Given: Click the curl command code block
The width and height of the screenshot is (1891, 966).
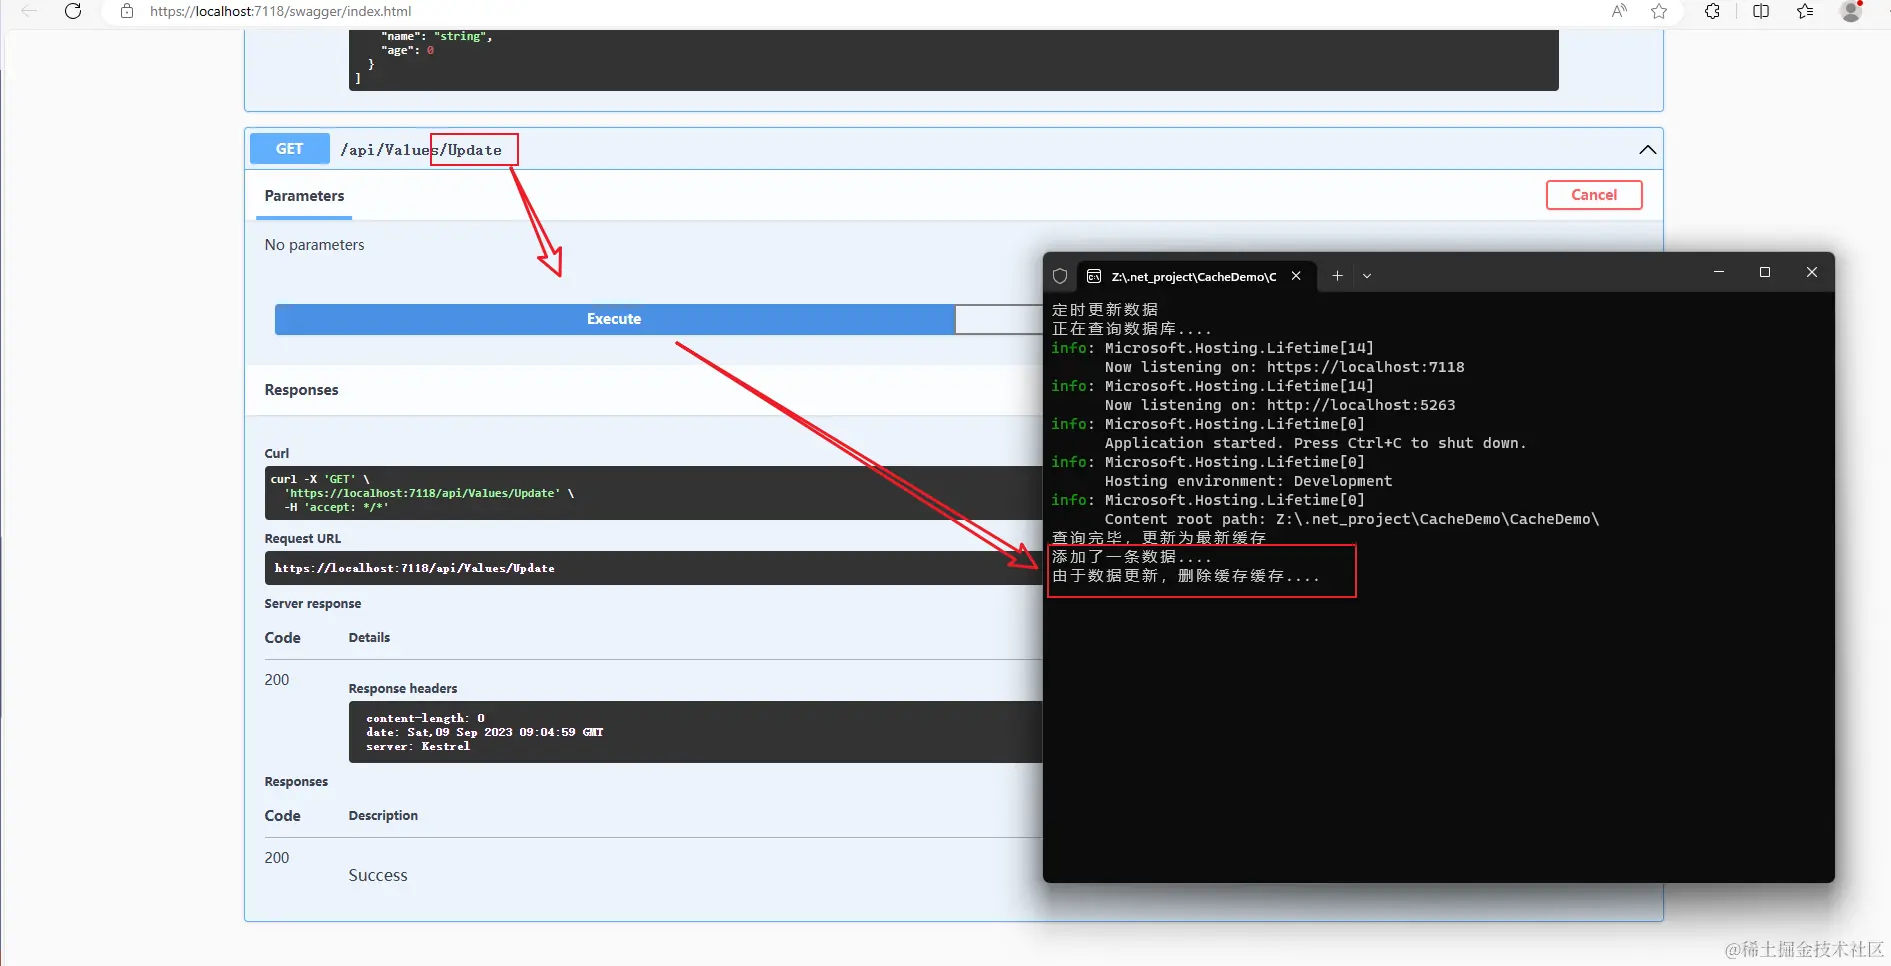Looking at the screenshot, I should coord(654,493).
